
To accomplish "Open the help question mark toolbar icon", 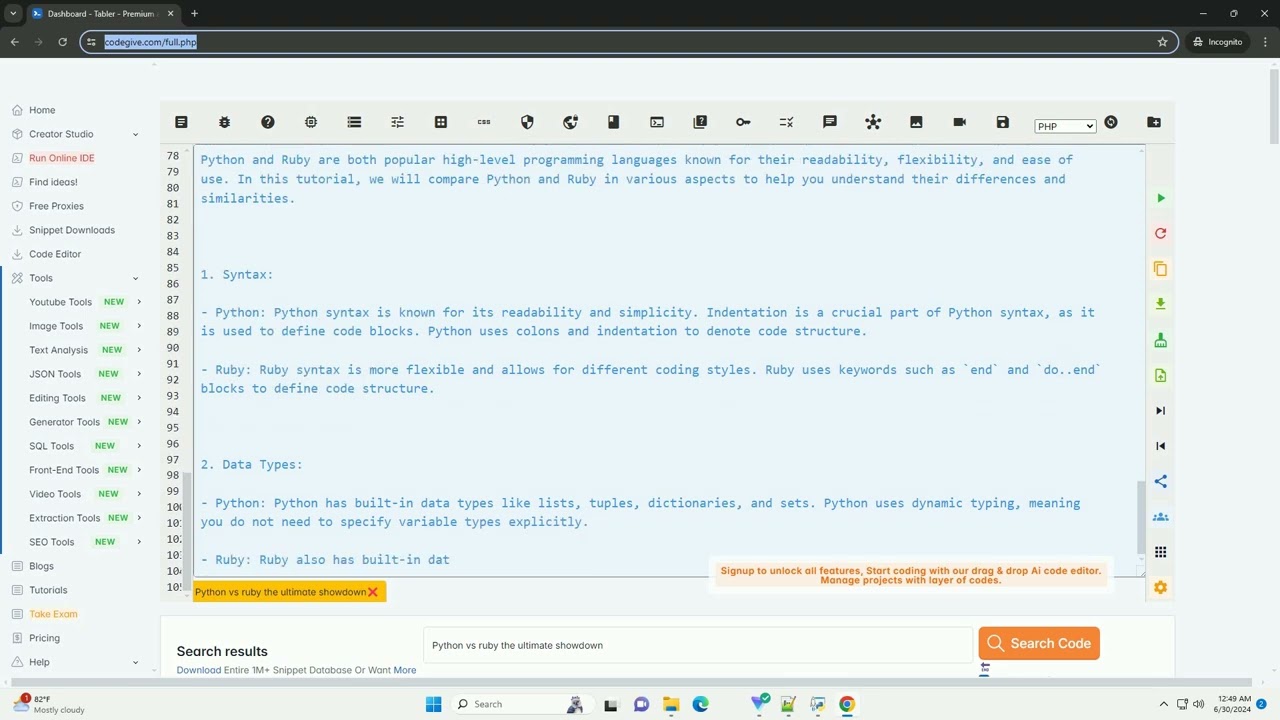I will pos(268,122).
